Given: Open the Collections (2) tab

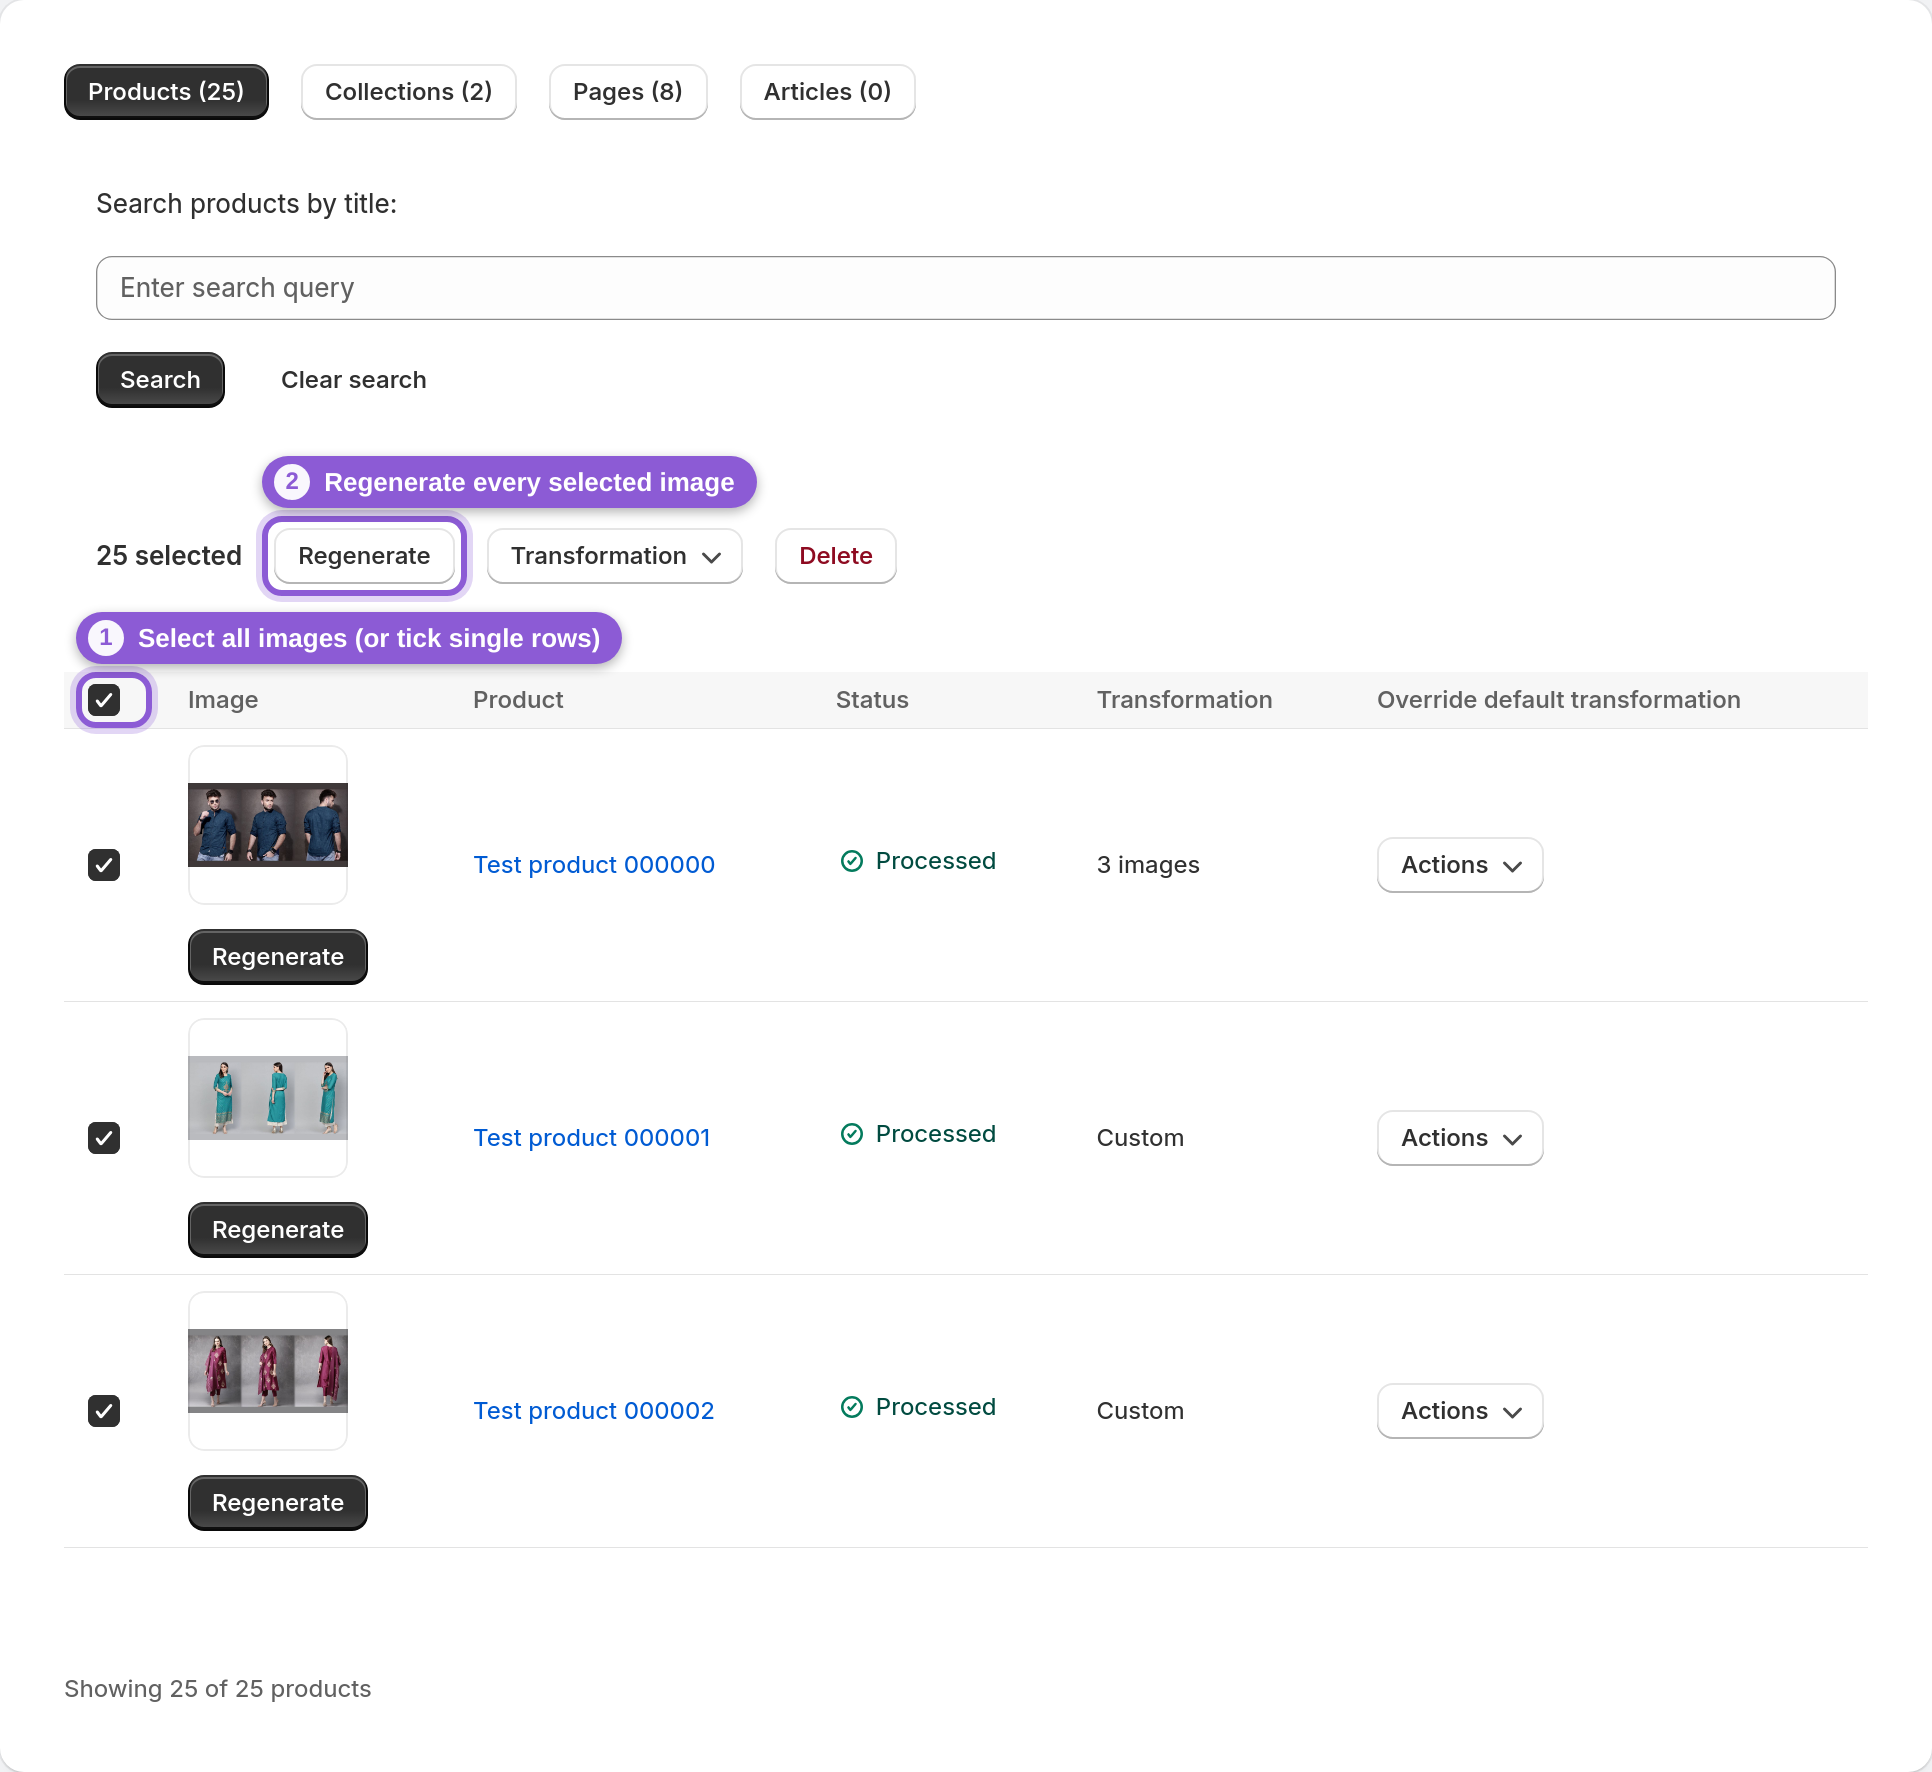Looking at the screenshot, I should pyautogui.click(x=409, y=92).
